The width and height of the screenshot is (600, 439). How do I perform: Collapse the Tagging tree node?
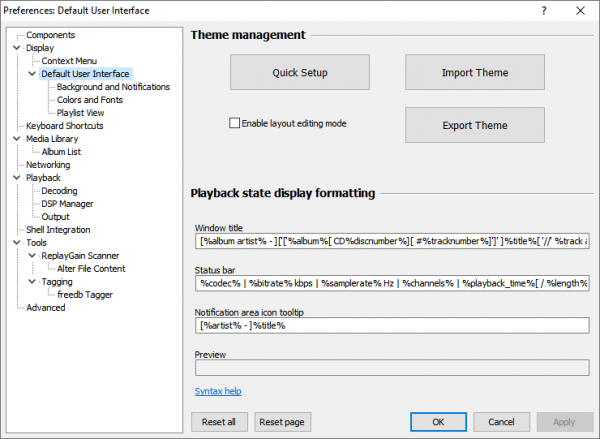click(33, 282)
